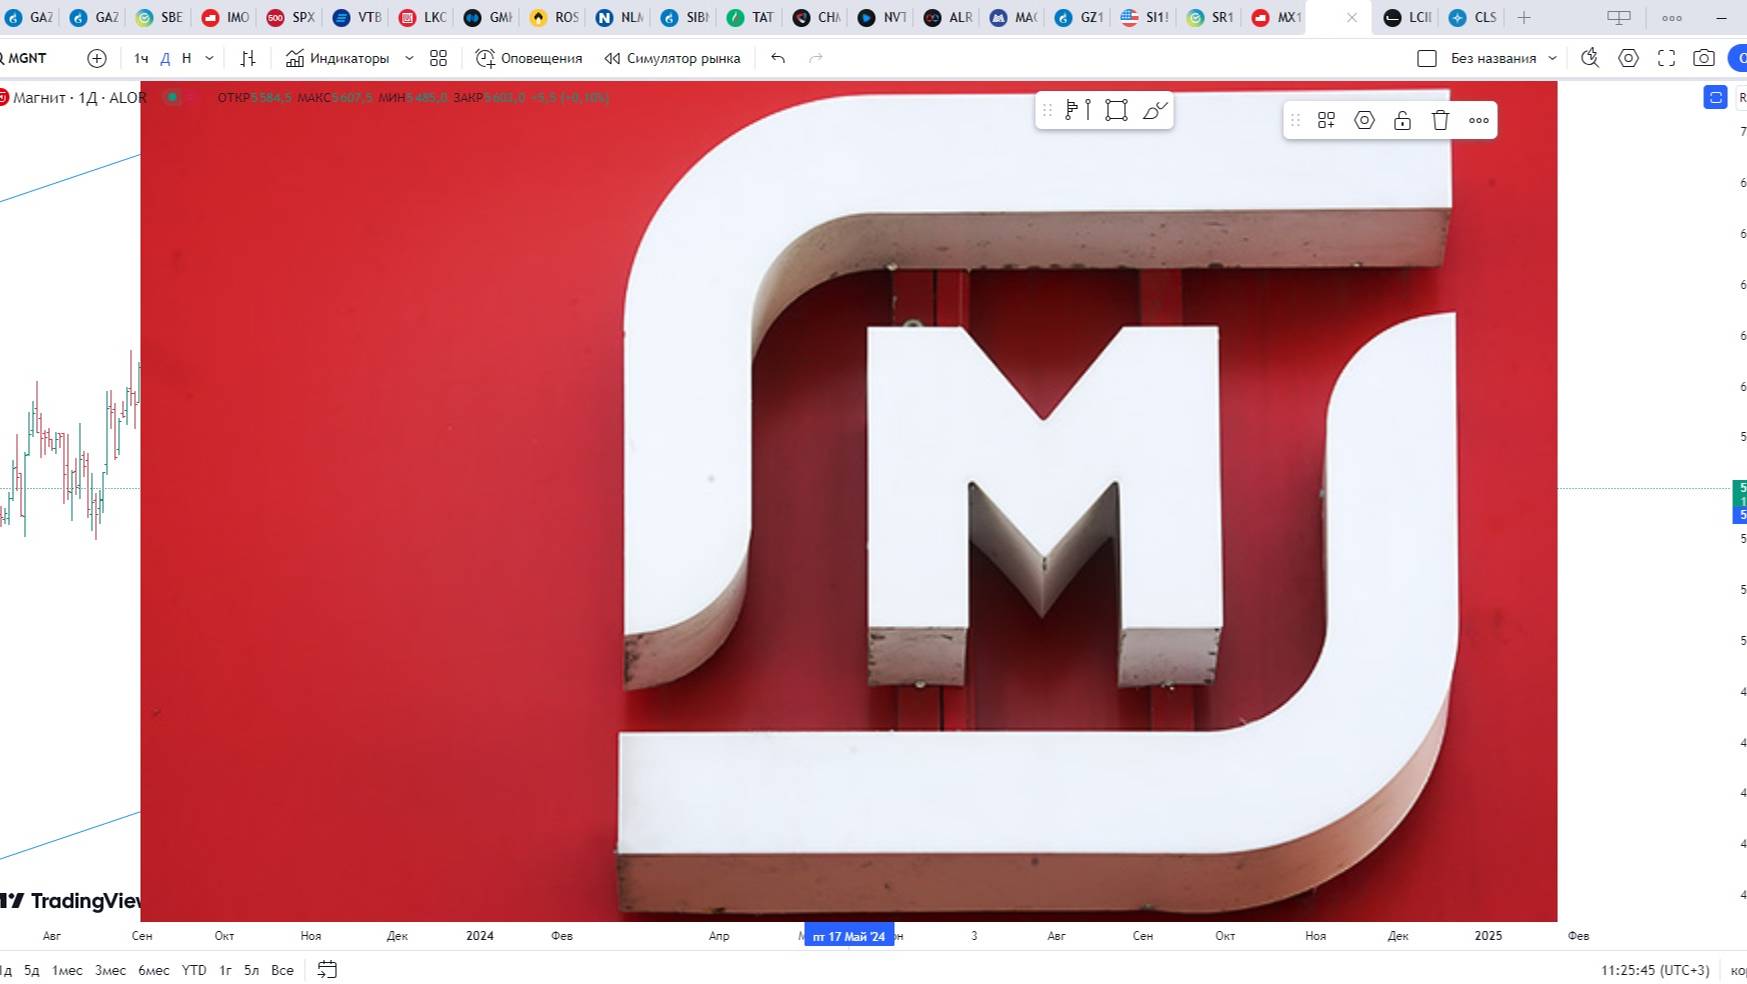Select the Д daily timeframe
This screenshot has width=1747, height=984.
[x=165, y=58]
